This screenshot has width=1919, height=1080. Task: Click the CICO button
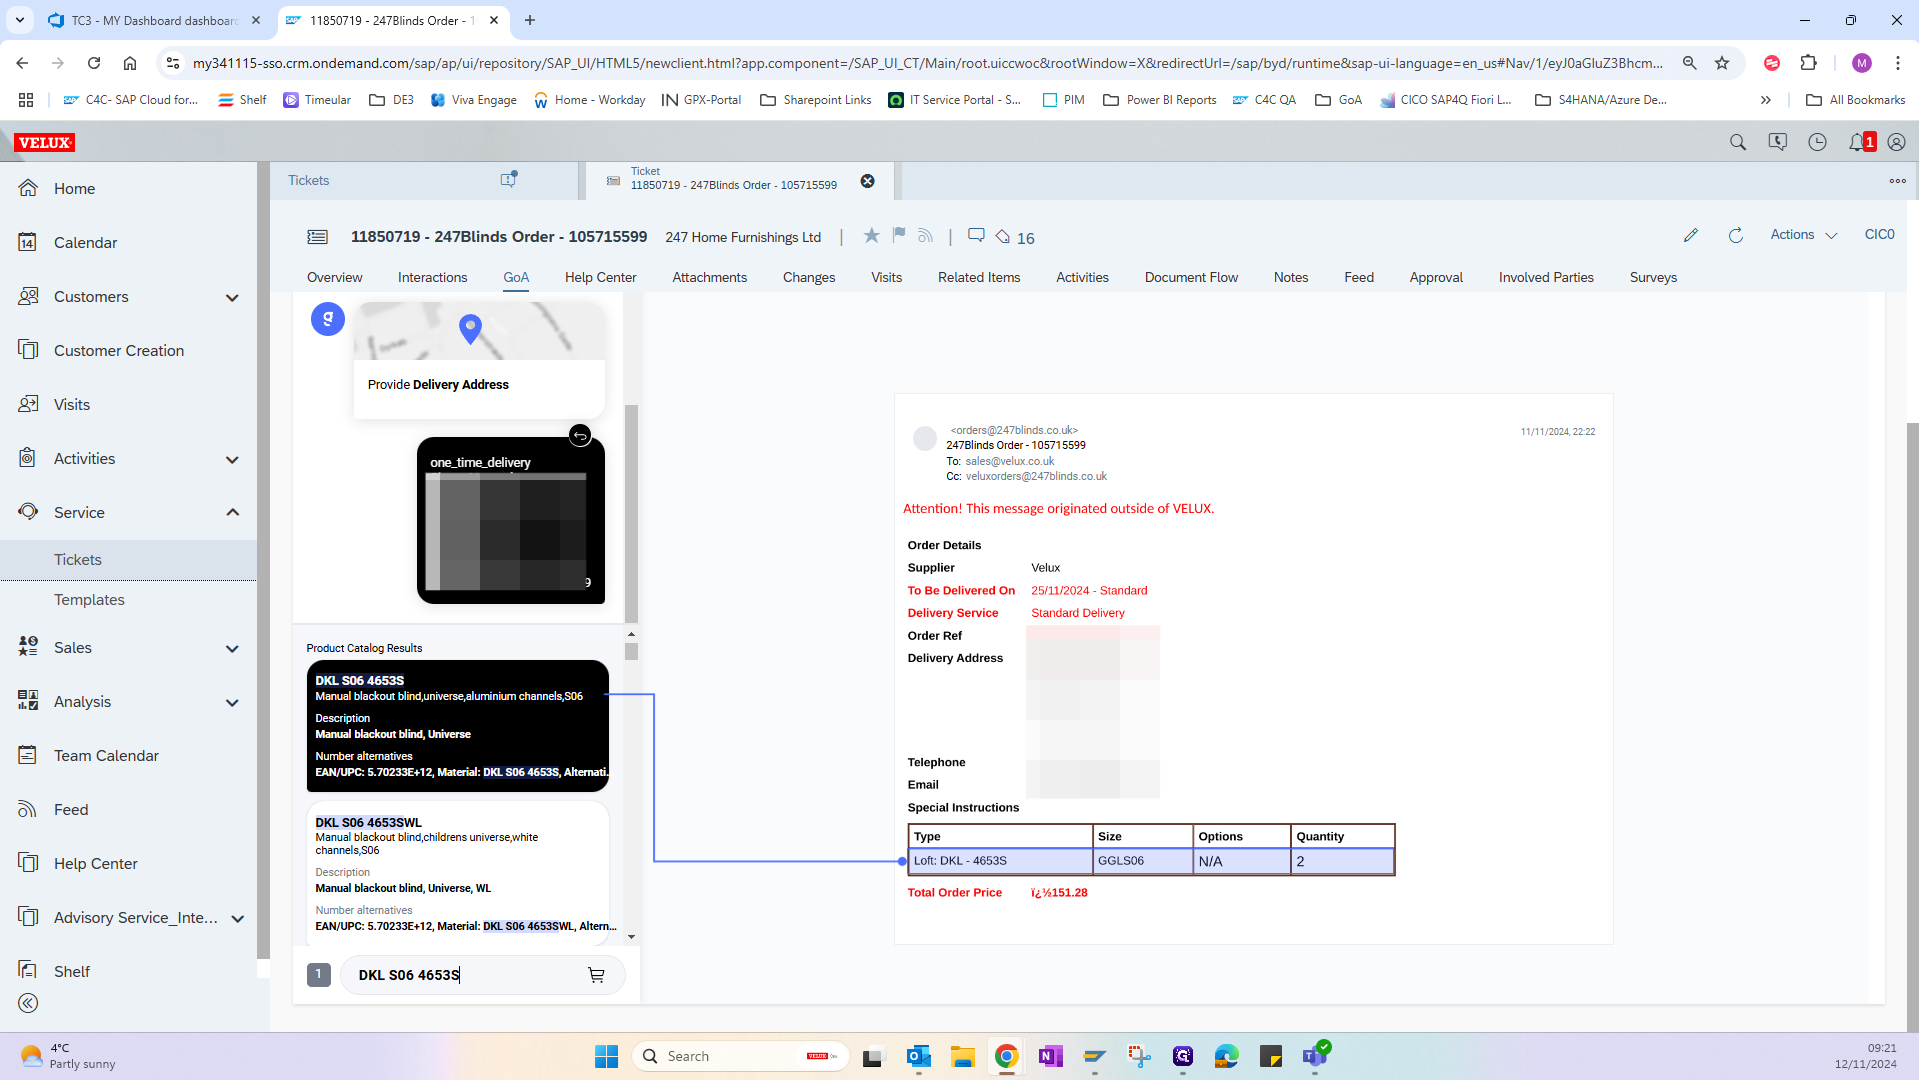[1879, 234]
